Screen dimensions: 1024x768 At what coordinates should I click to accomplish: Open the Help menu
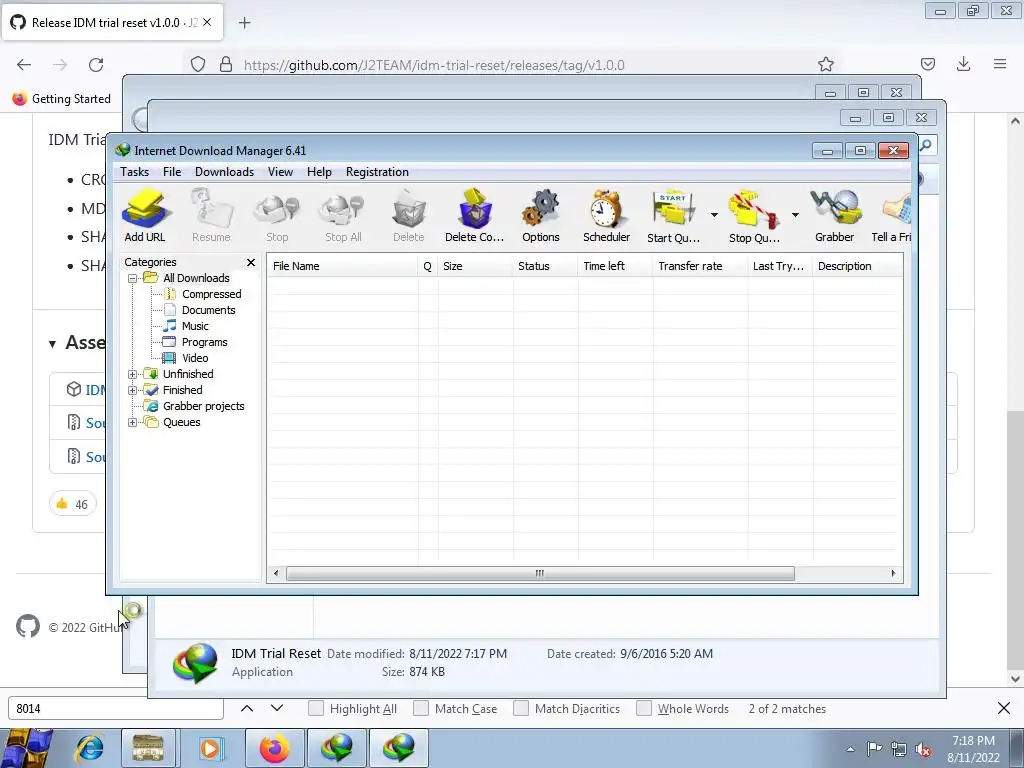tap(319, 172)
